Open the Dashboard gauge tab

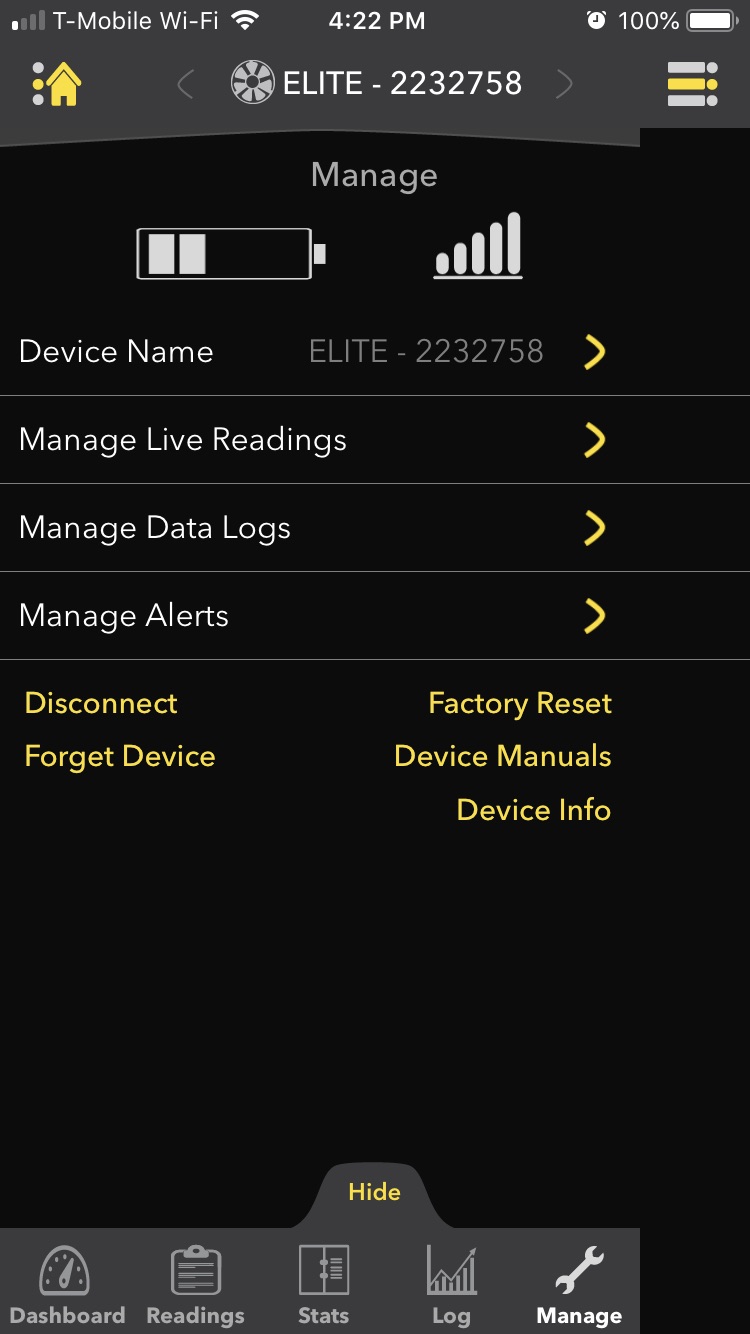pyautogui.click(x=66, y=1284)
